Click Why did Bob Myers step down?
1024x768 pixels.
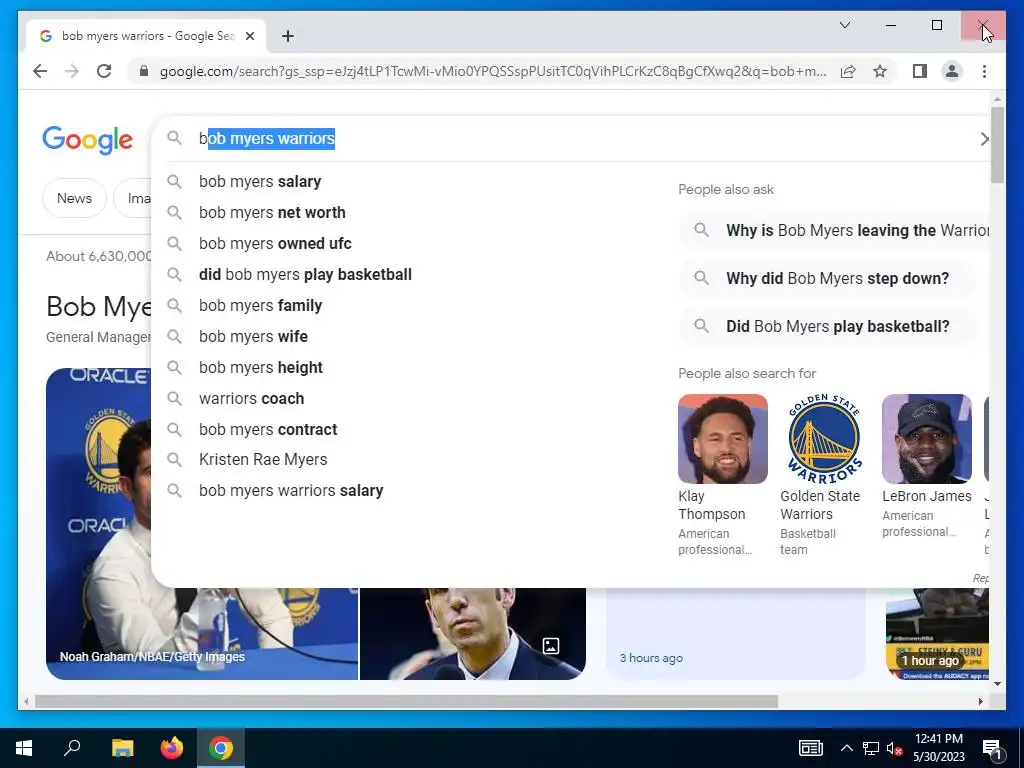click(827, 278)
